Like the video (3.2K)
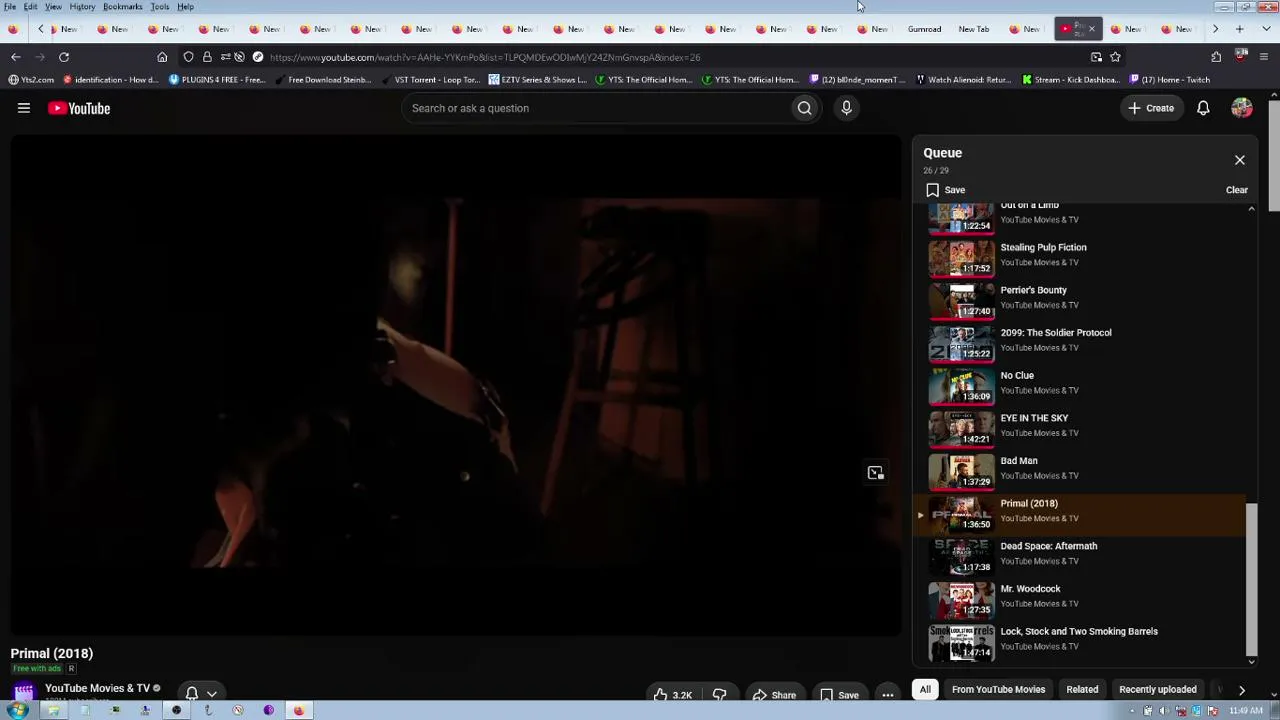Screen dimensions: 1280x720 pyautogui.click(x=673, y=695)
